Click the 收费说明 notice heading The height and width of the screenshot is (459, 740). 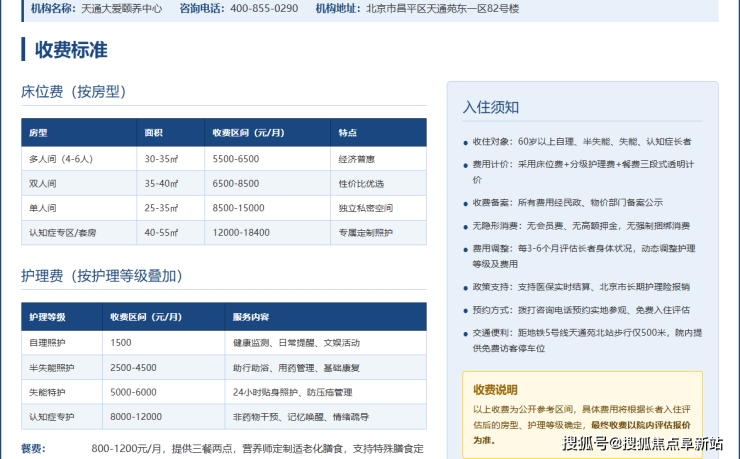(496, 390)
